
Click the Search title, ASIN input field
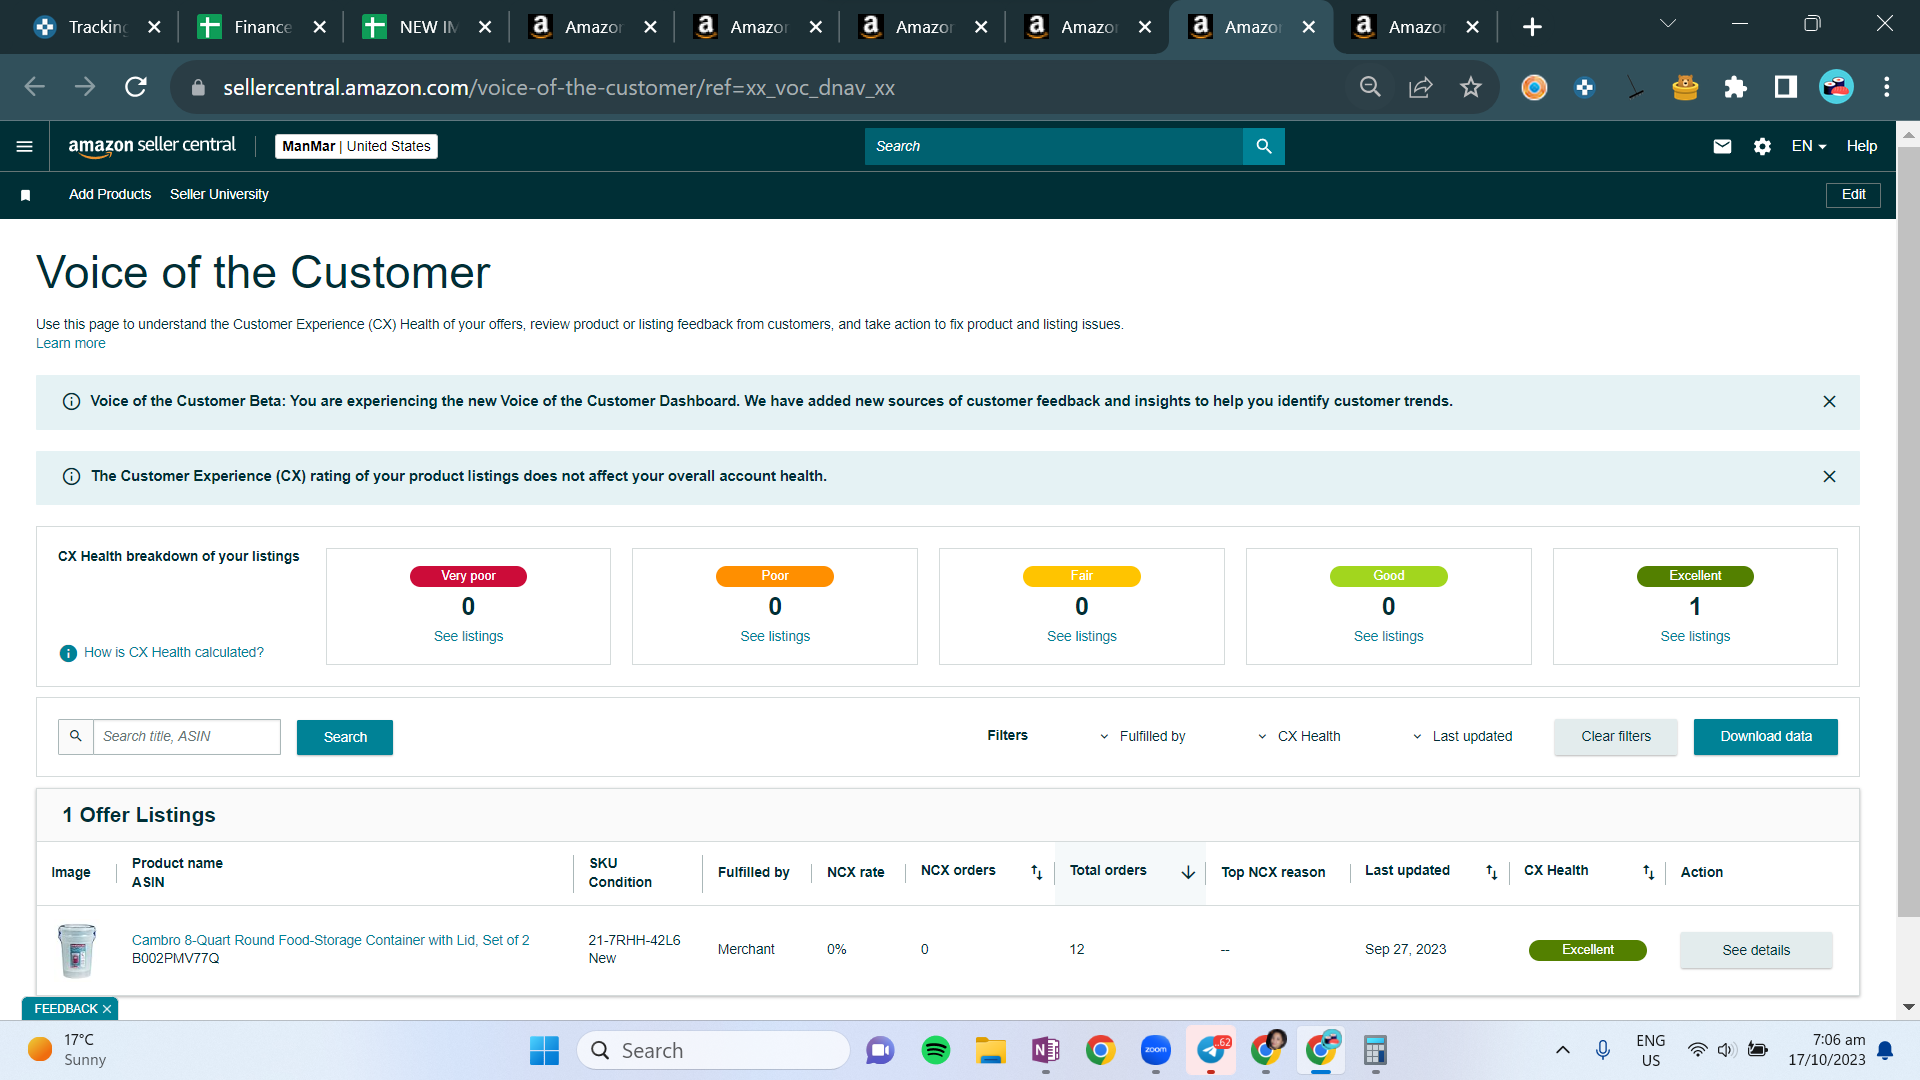tap(186, 737)
